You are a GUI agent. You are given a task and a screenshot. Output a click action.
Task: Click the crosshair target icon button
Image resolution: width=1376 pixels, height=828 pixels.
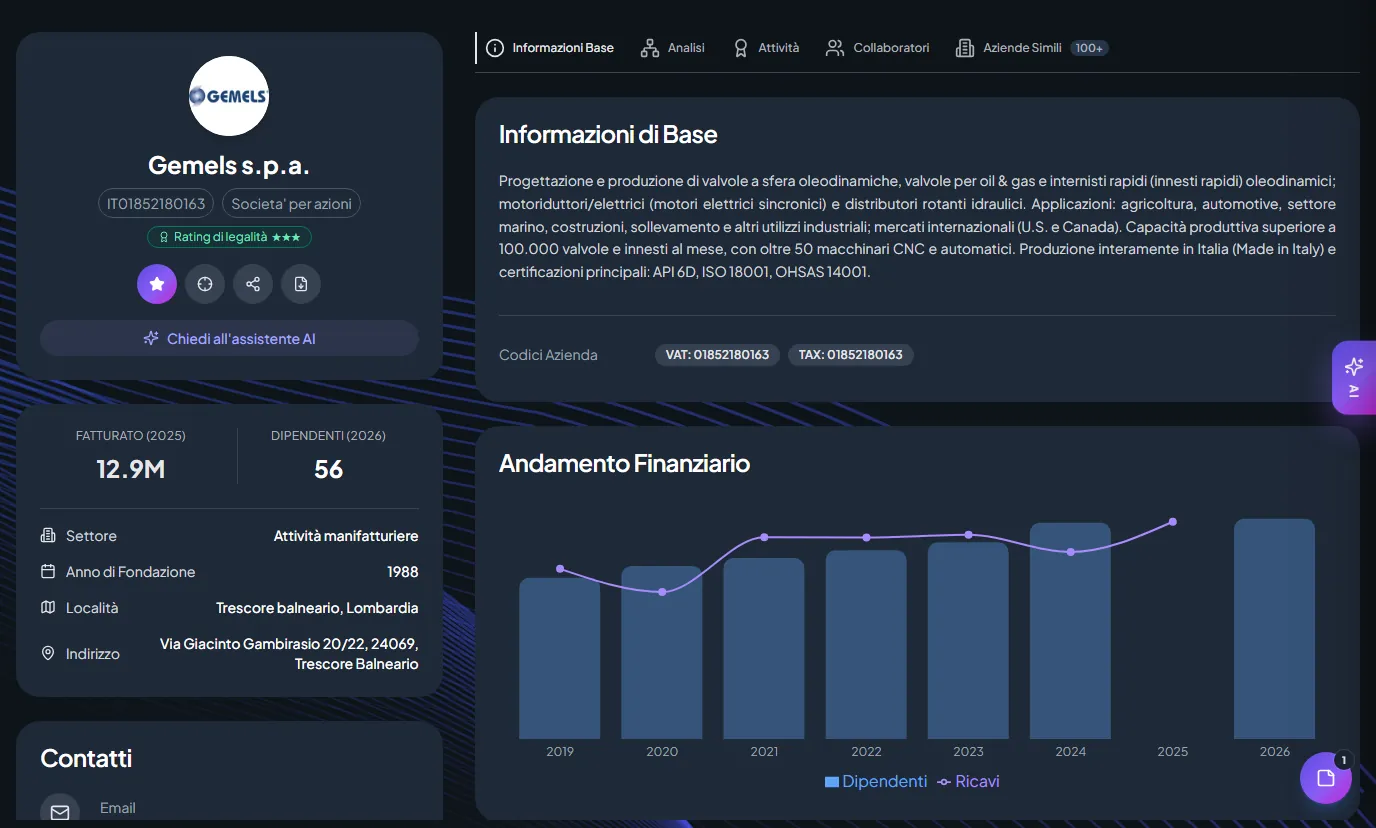pyautogui.click(x=205, y=284)
